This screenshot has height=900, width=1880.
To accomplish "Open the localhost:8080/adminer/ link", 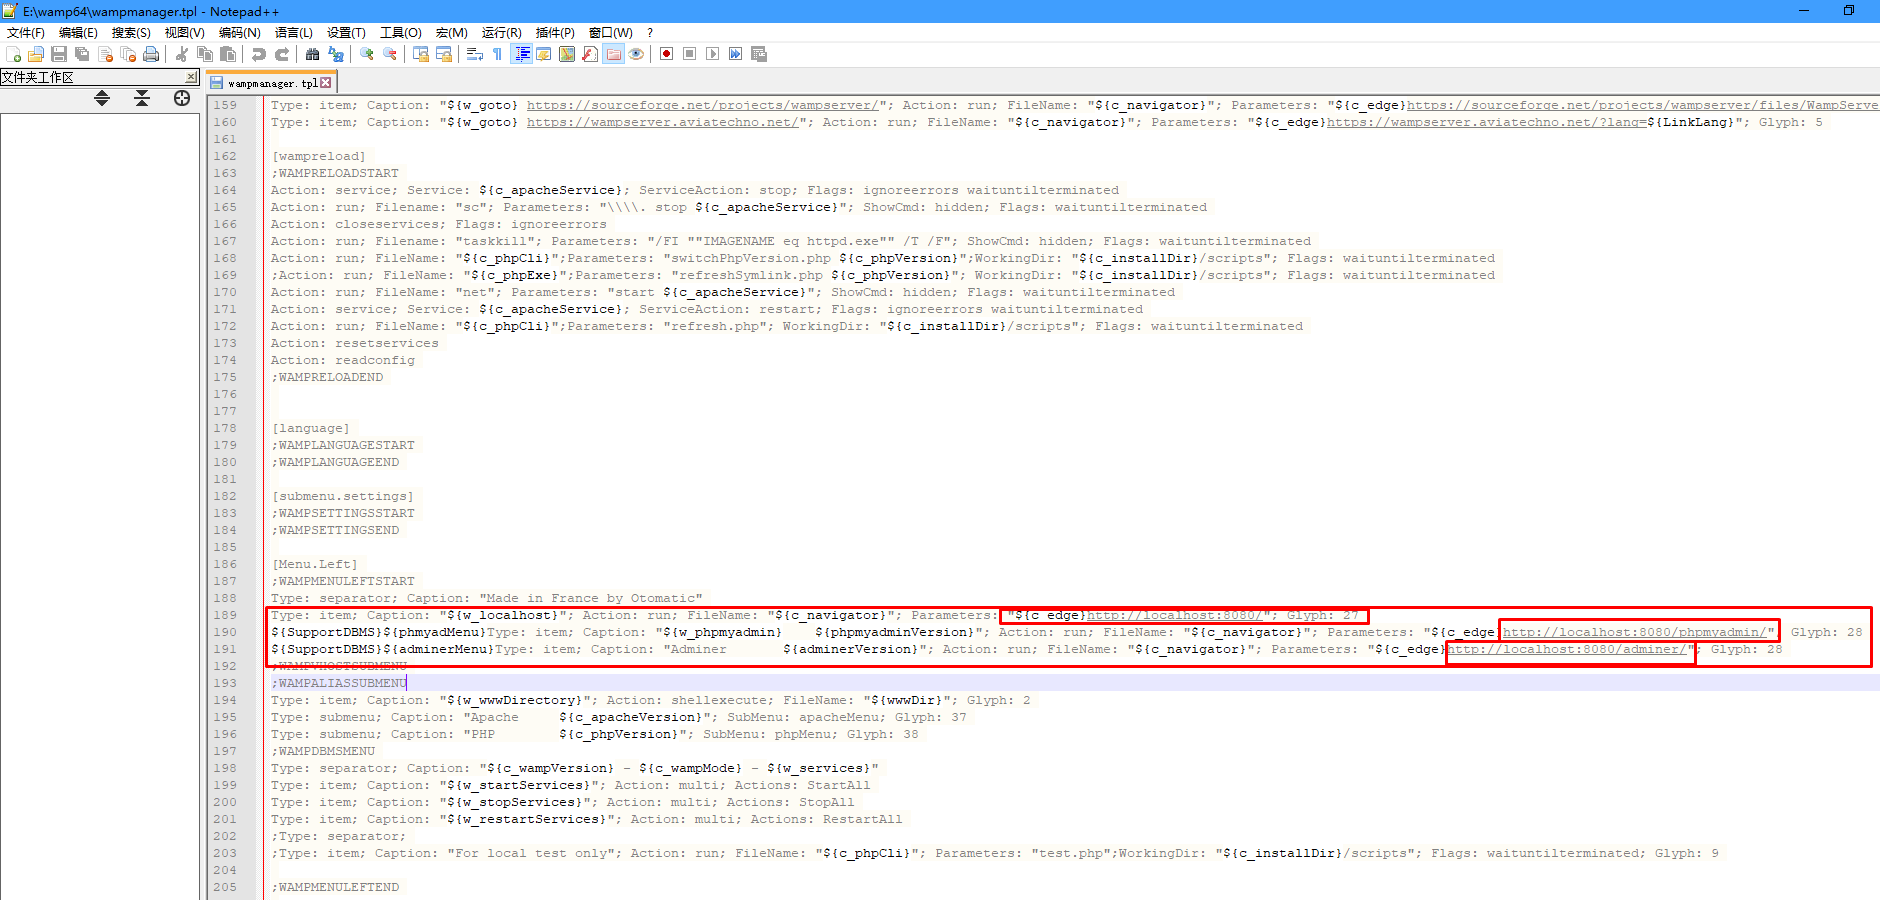I will pos(1567,649).
